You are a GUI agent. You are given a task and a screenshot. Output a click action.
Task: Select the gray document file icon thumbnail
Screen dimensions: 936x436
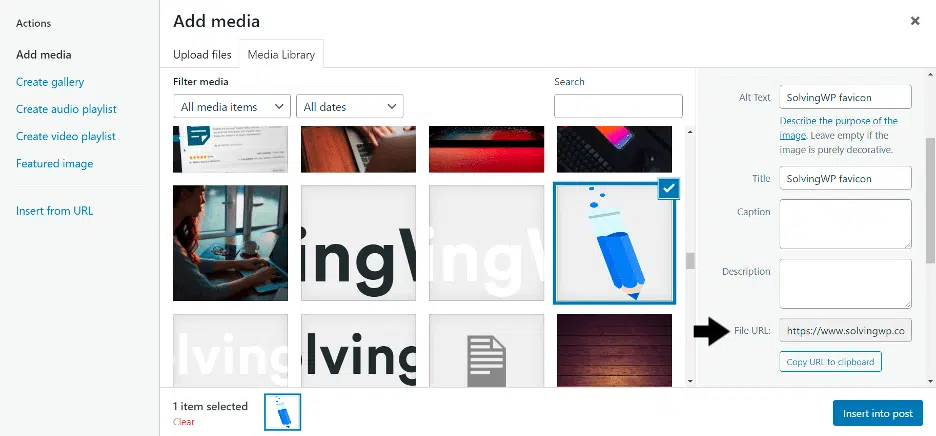pos(487,351)
